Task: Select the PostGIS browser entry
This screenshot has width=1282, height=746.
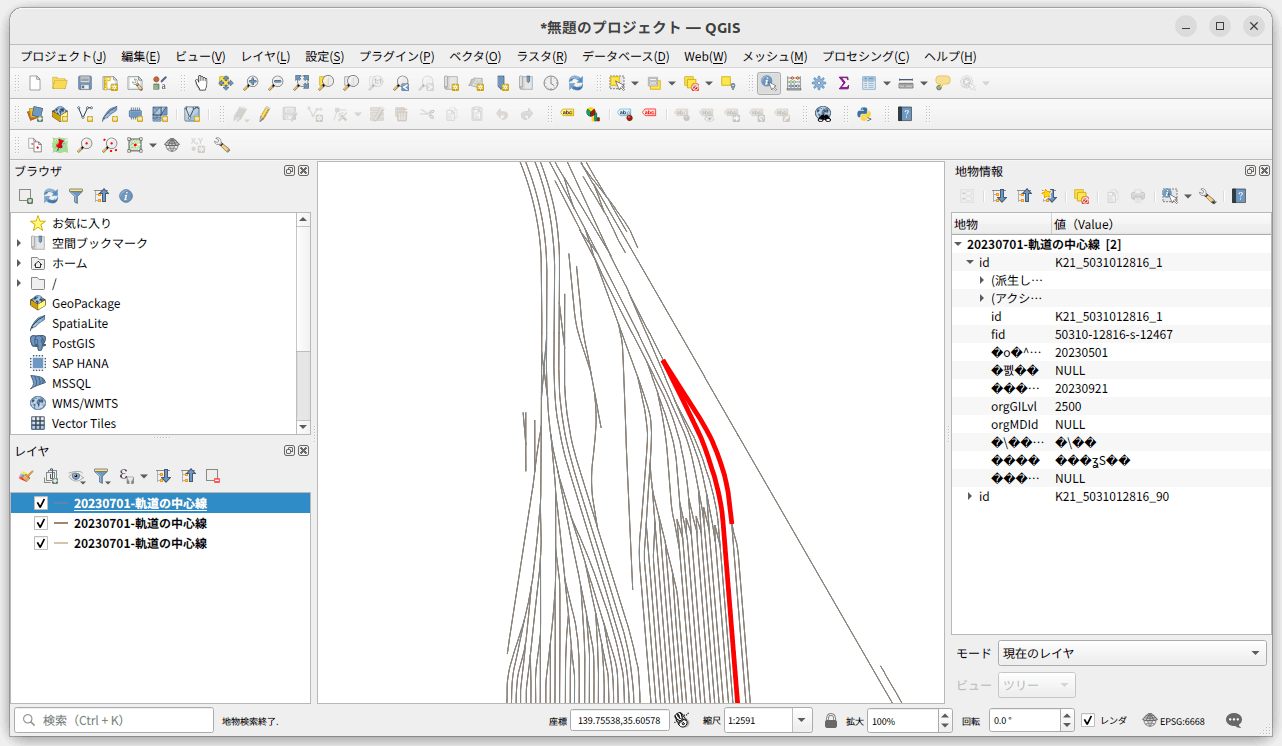Action: point(73,343)
